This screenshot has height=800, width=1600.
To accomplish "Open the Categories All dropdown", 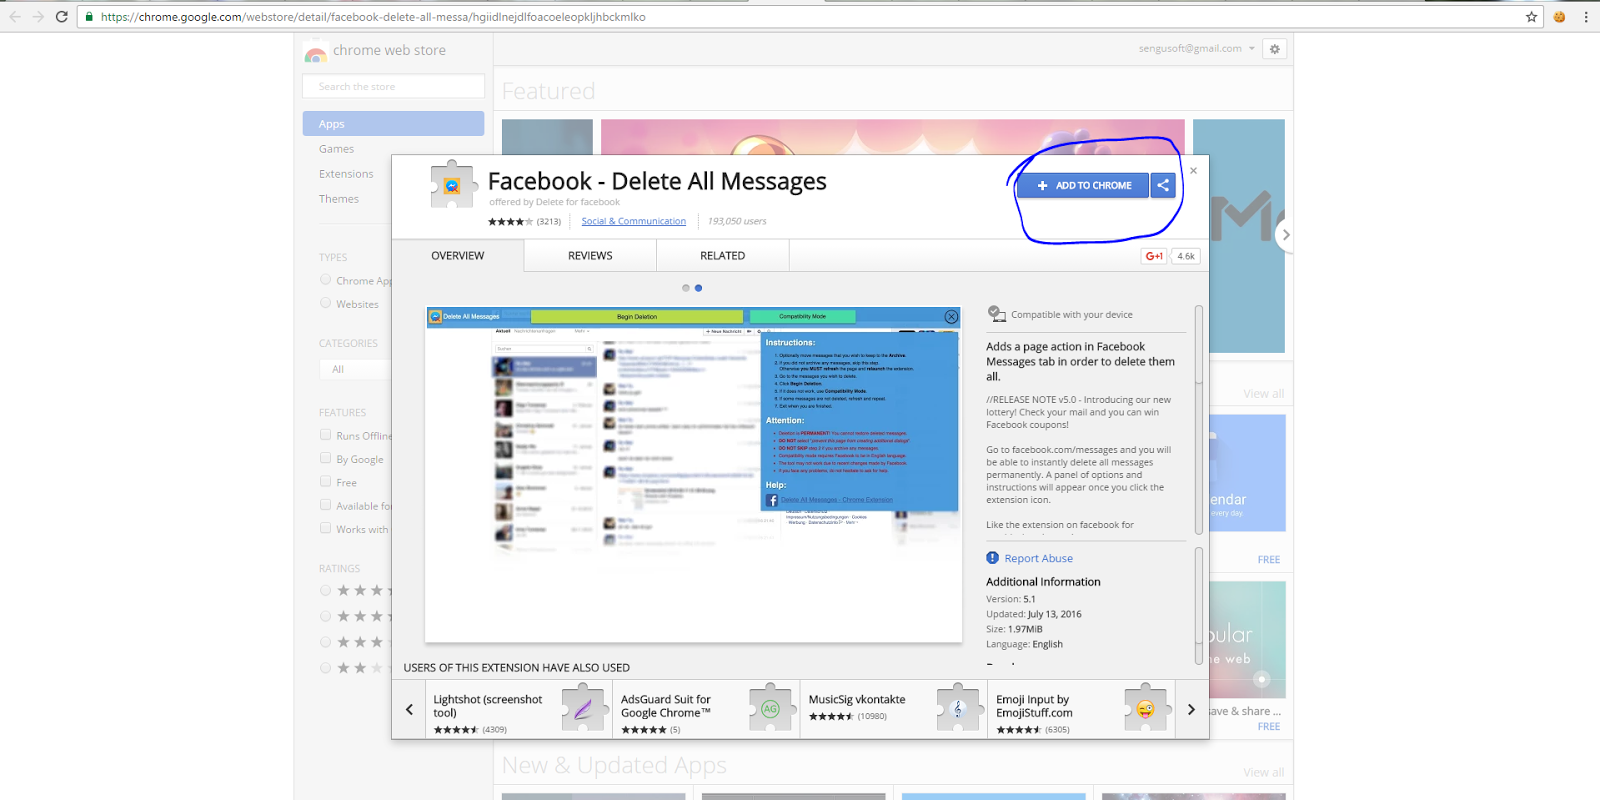I will tap(356, 370).
